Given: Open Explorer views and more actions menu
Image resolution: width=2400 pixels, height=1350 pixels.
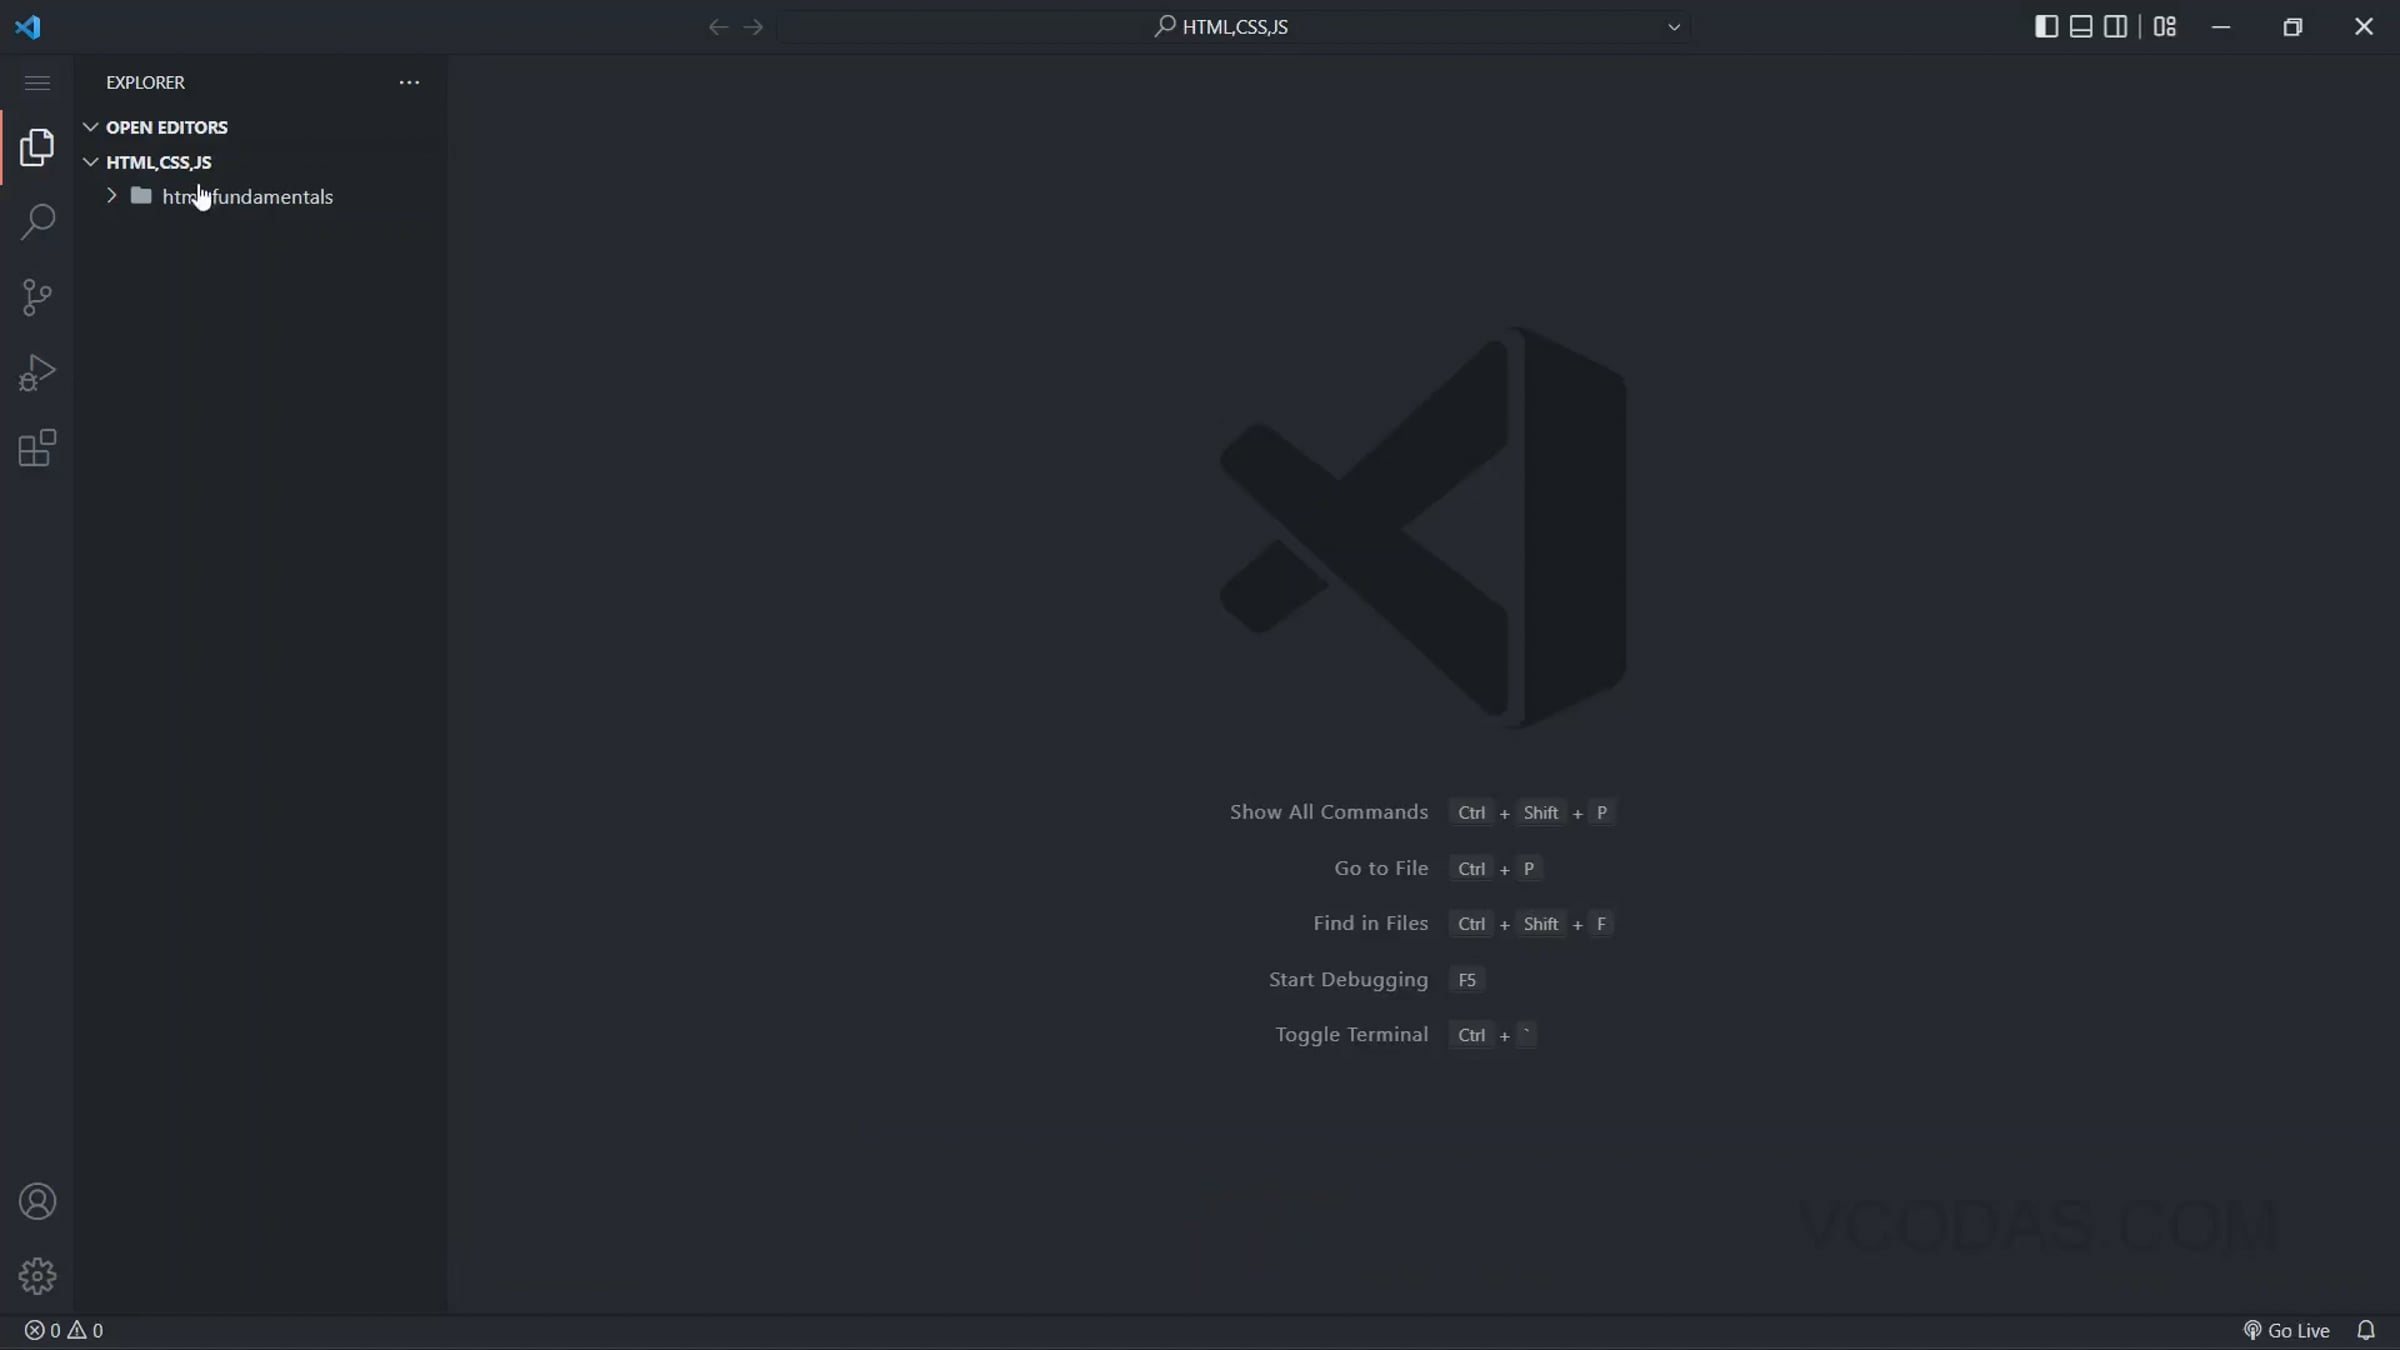Looking at the screenshot, I should (409, 82).
